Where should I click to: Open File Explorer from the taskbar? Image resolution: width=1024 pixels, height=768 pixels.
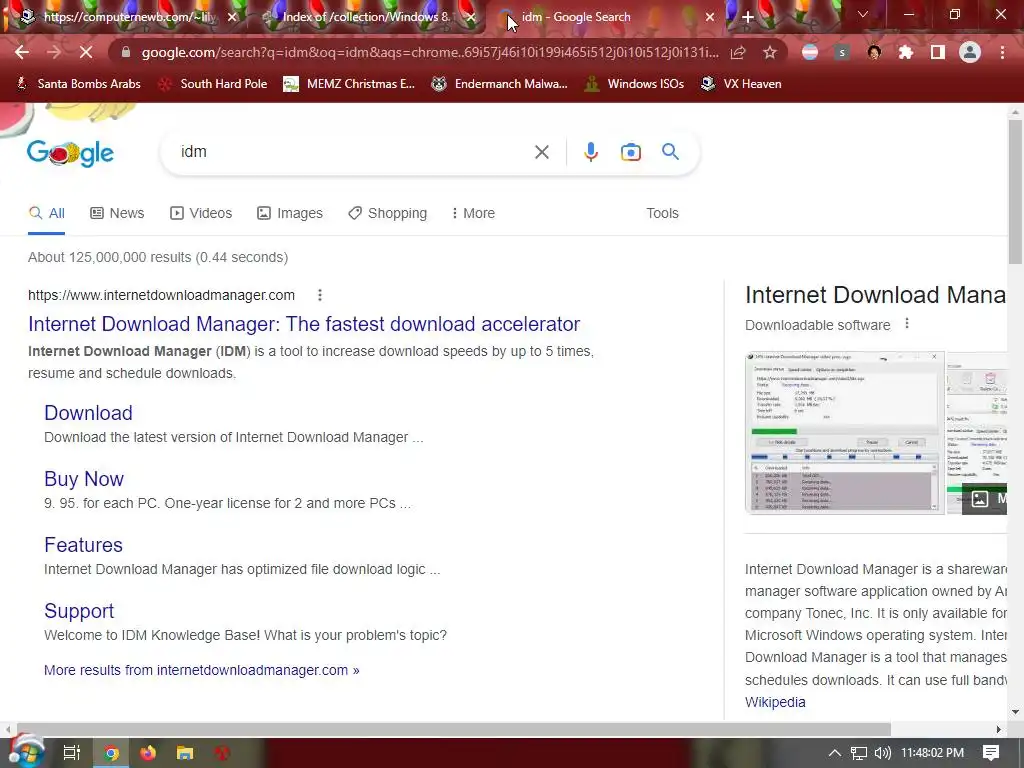pyautogui.click(x=185, y=753)
